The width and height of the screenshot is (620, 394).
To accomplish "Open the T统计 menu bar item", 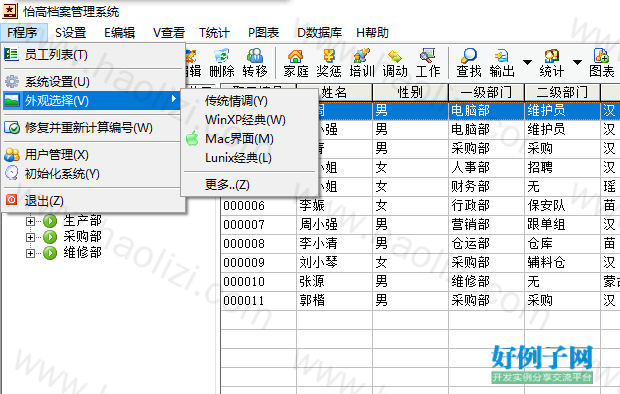I will (214, 32).
